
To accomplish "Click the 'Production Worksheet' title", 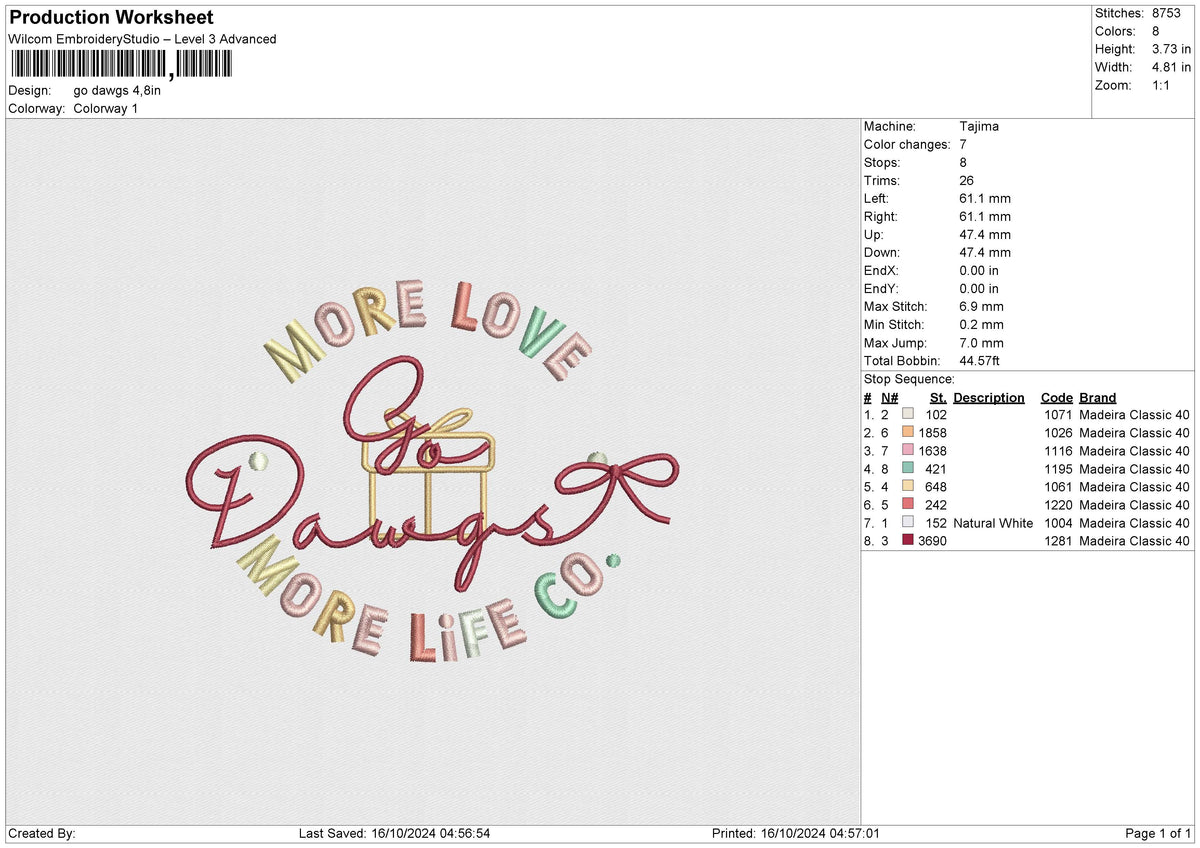I will 111,18.
